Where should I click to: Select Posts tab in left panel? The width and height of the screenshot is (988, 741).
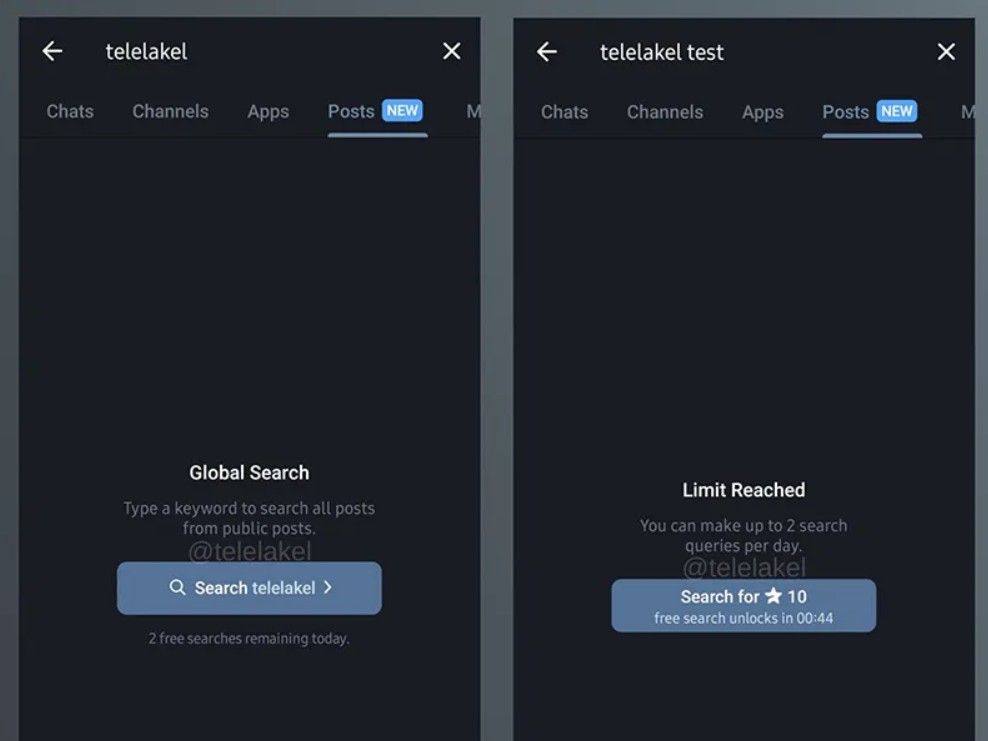click(351, 111)
